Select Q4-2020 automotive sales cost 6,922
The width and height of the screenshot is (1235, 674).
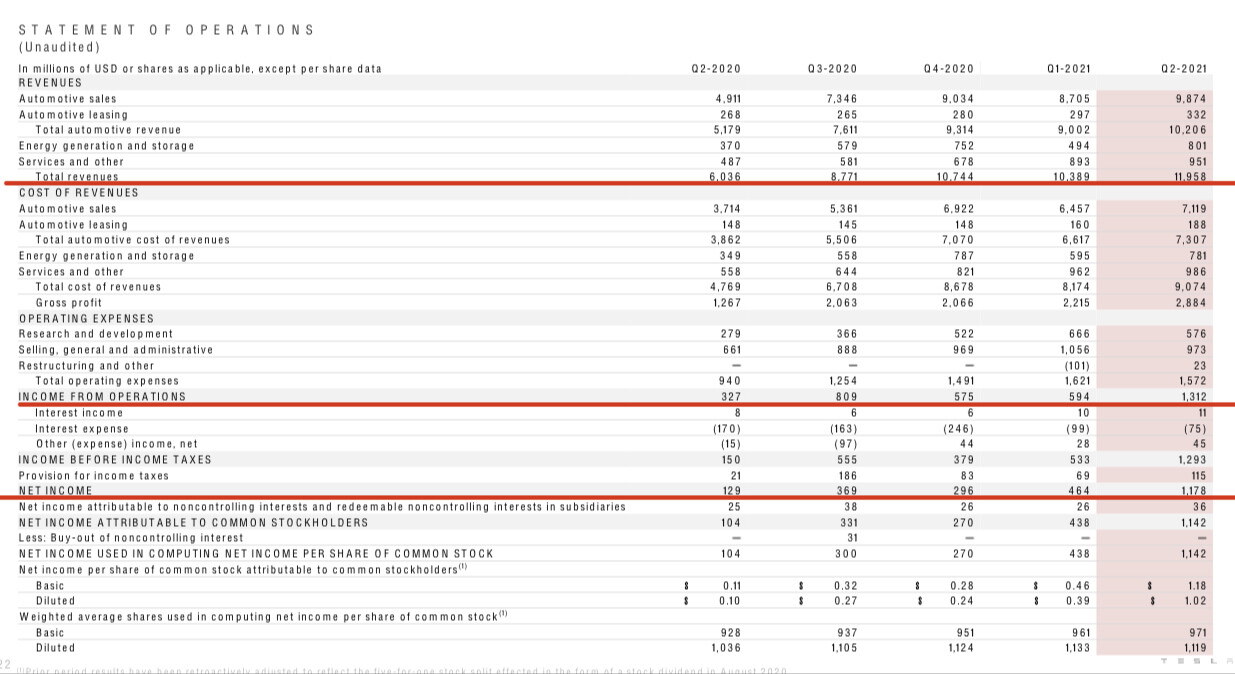[958, 209]
